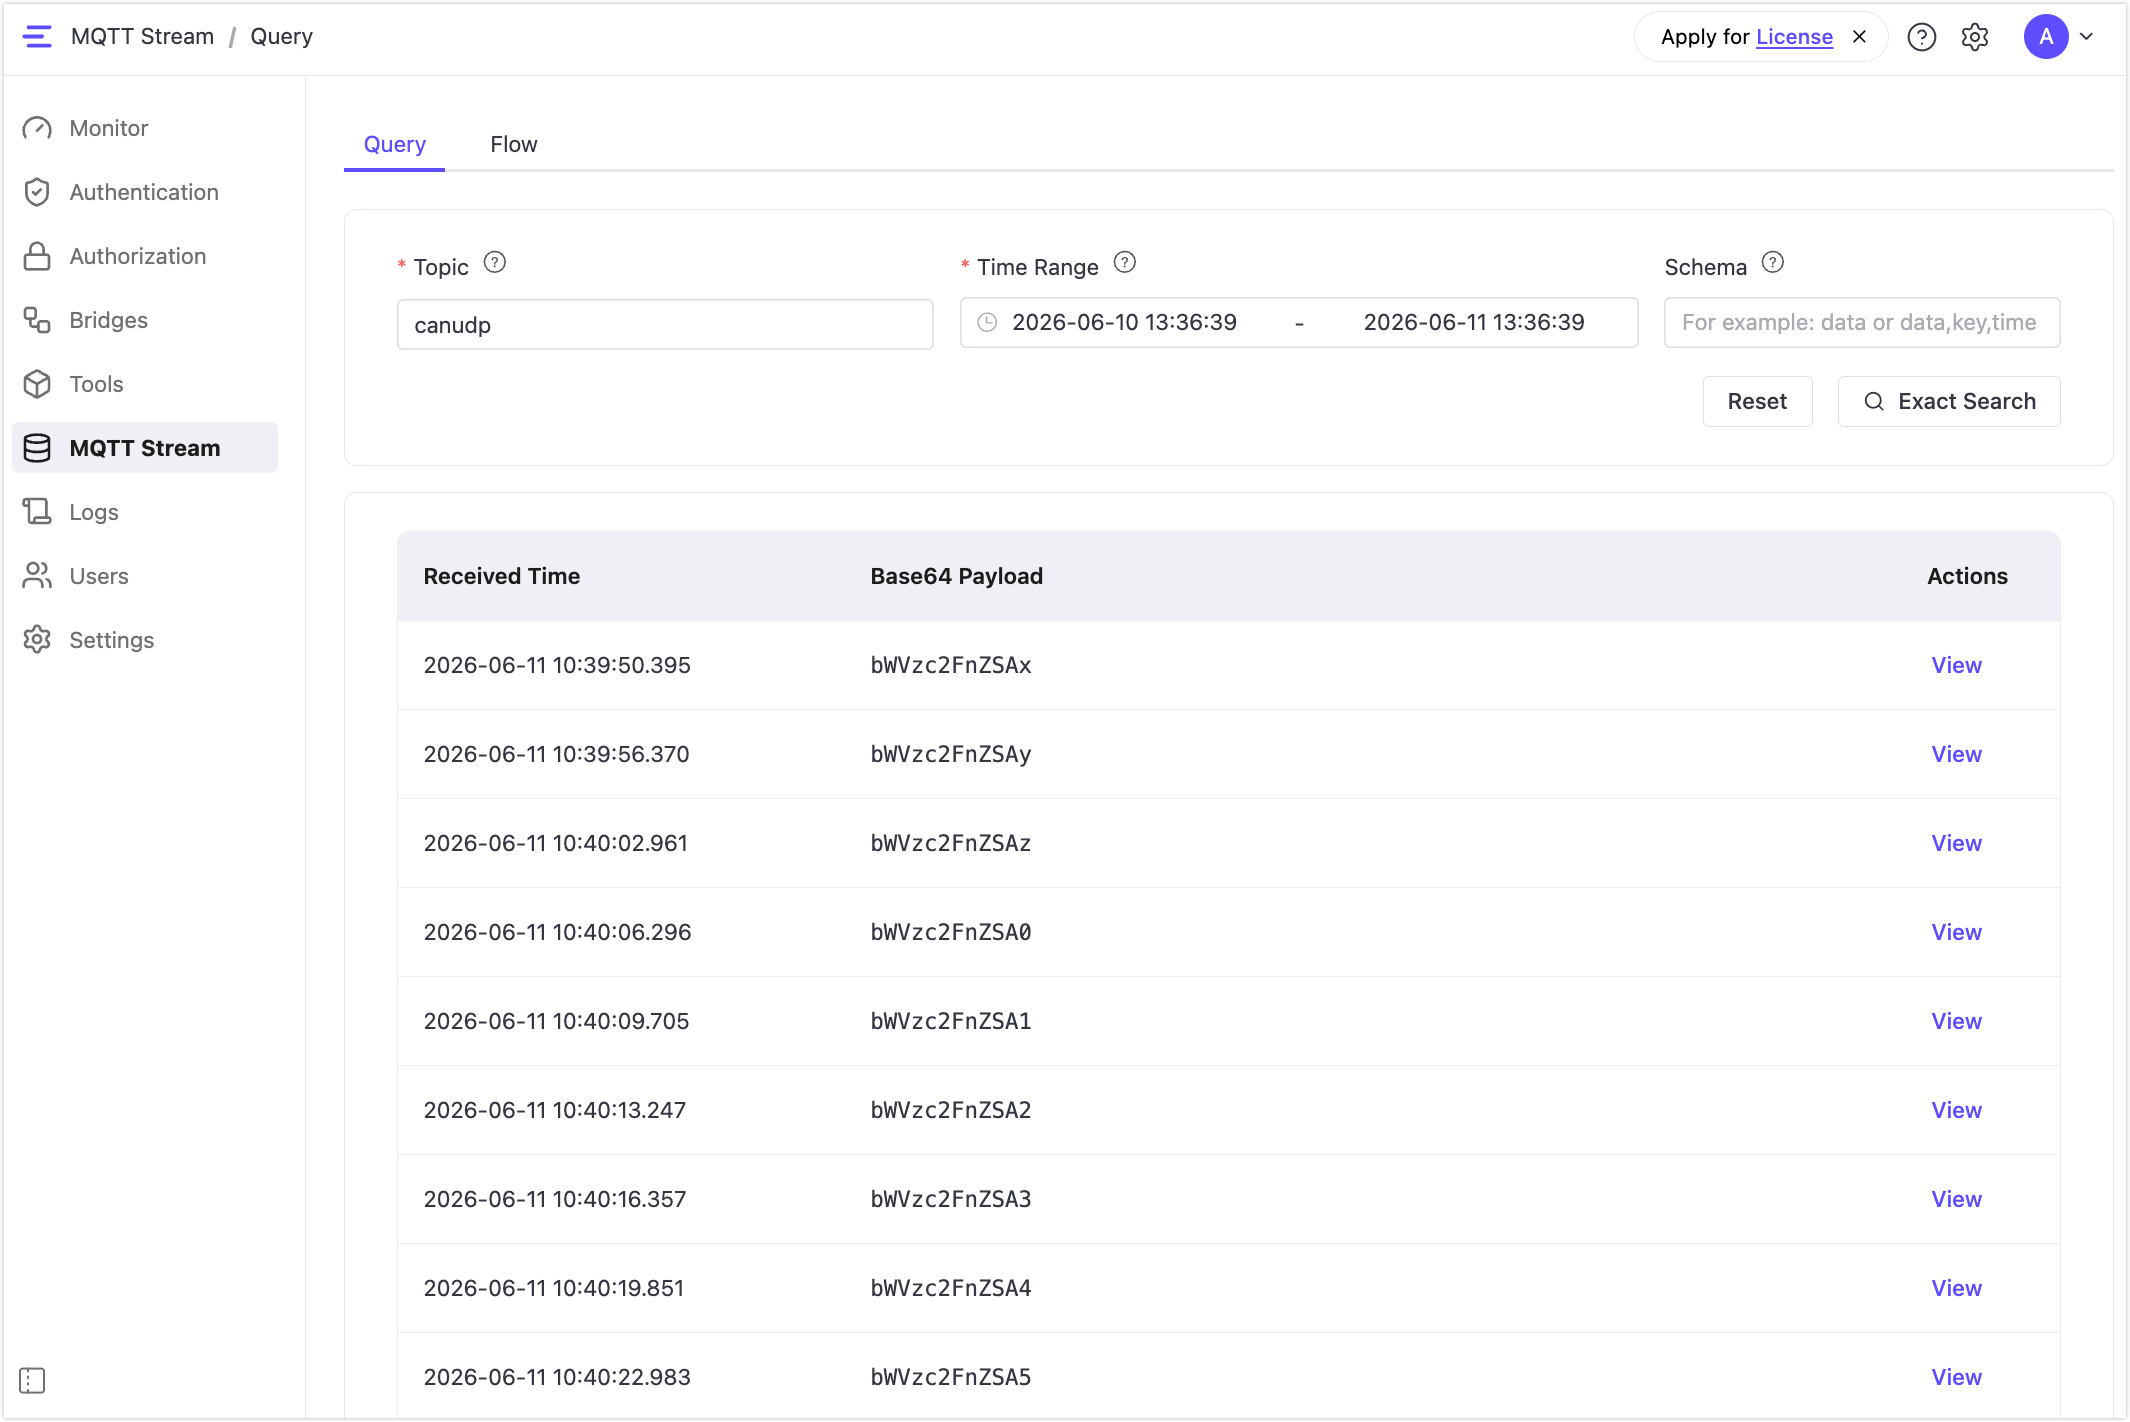View the message with payload bWVzc2FnZSA5
Viewport: 2130px width, 1422px height.
(1956, 1377)
